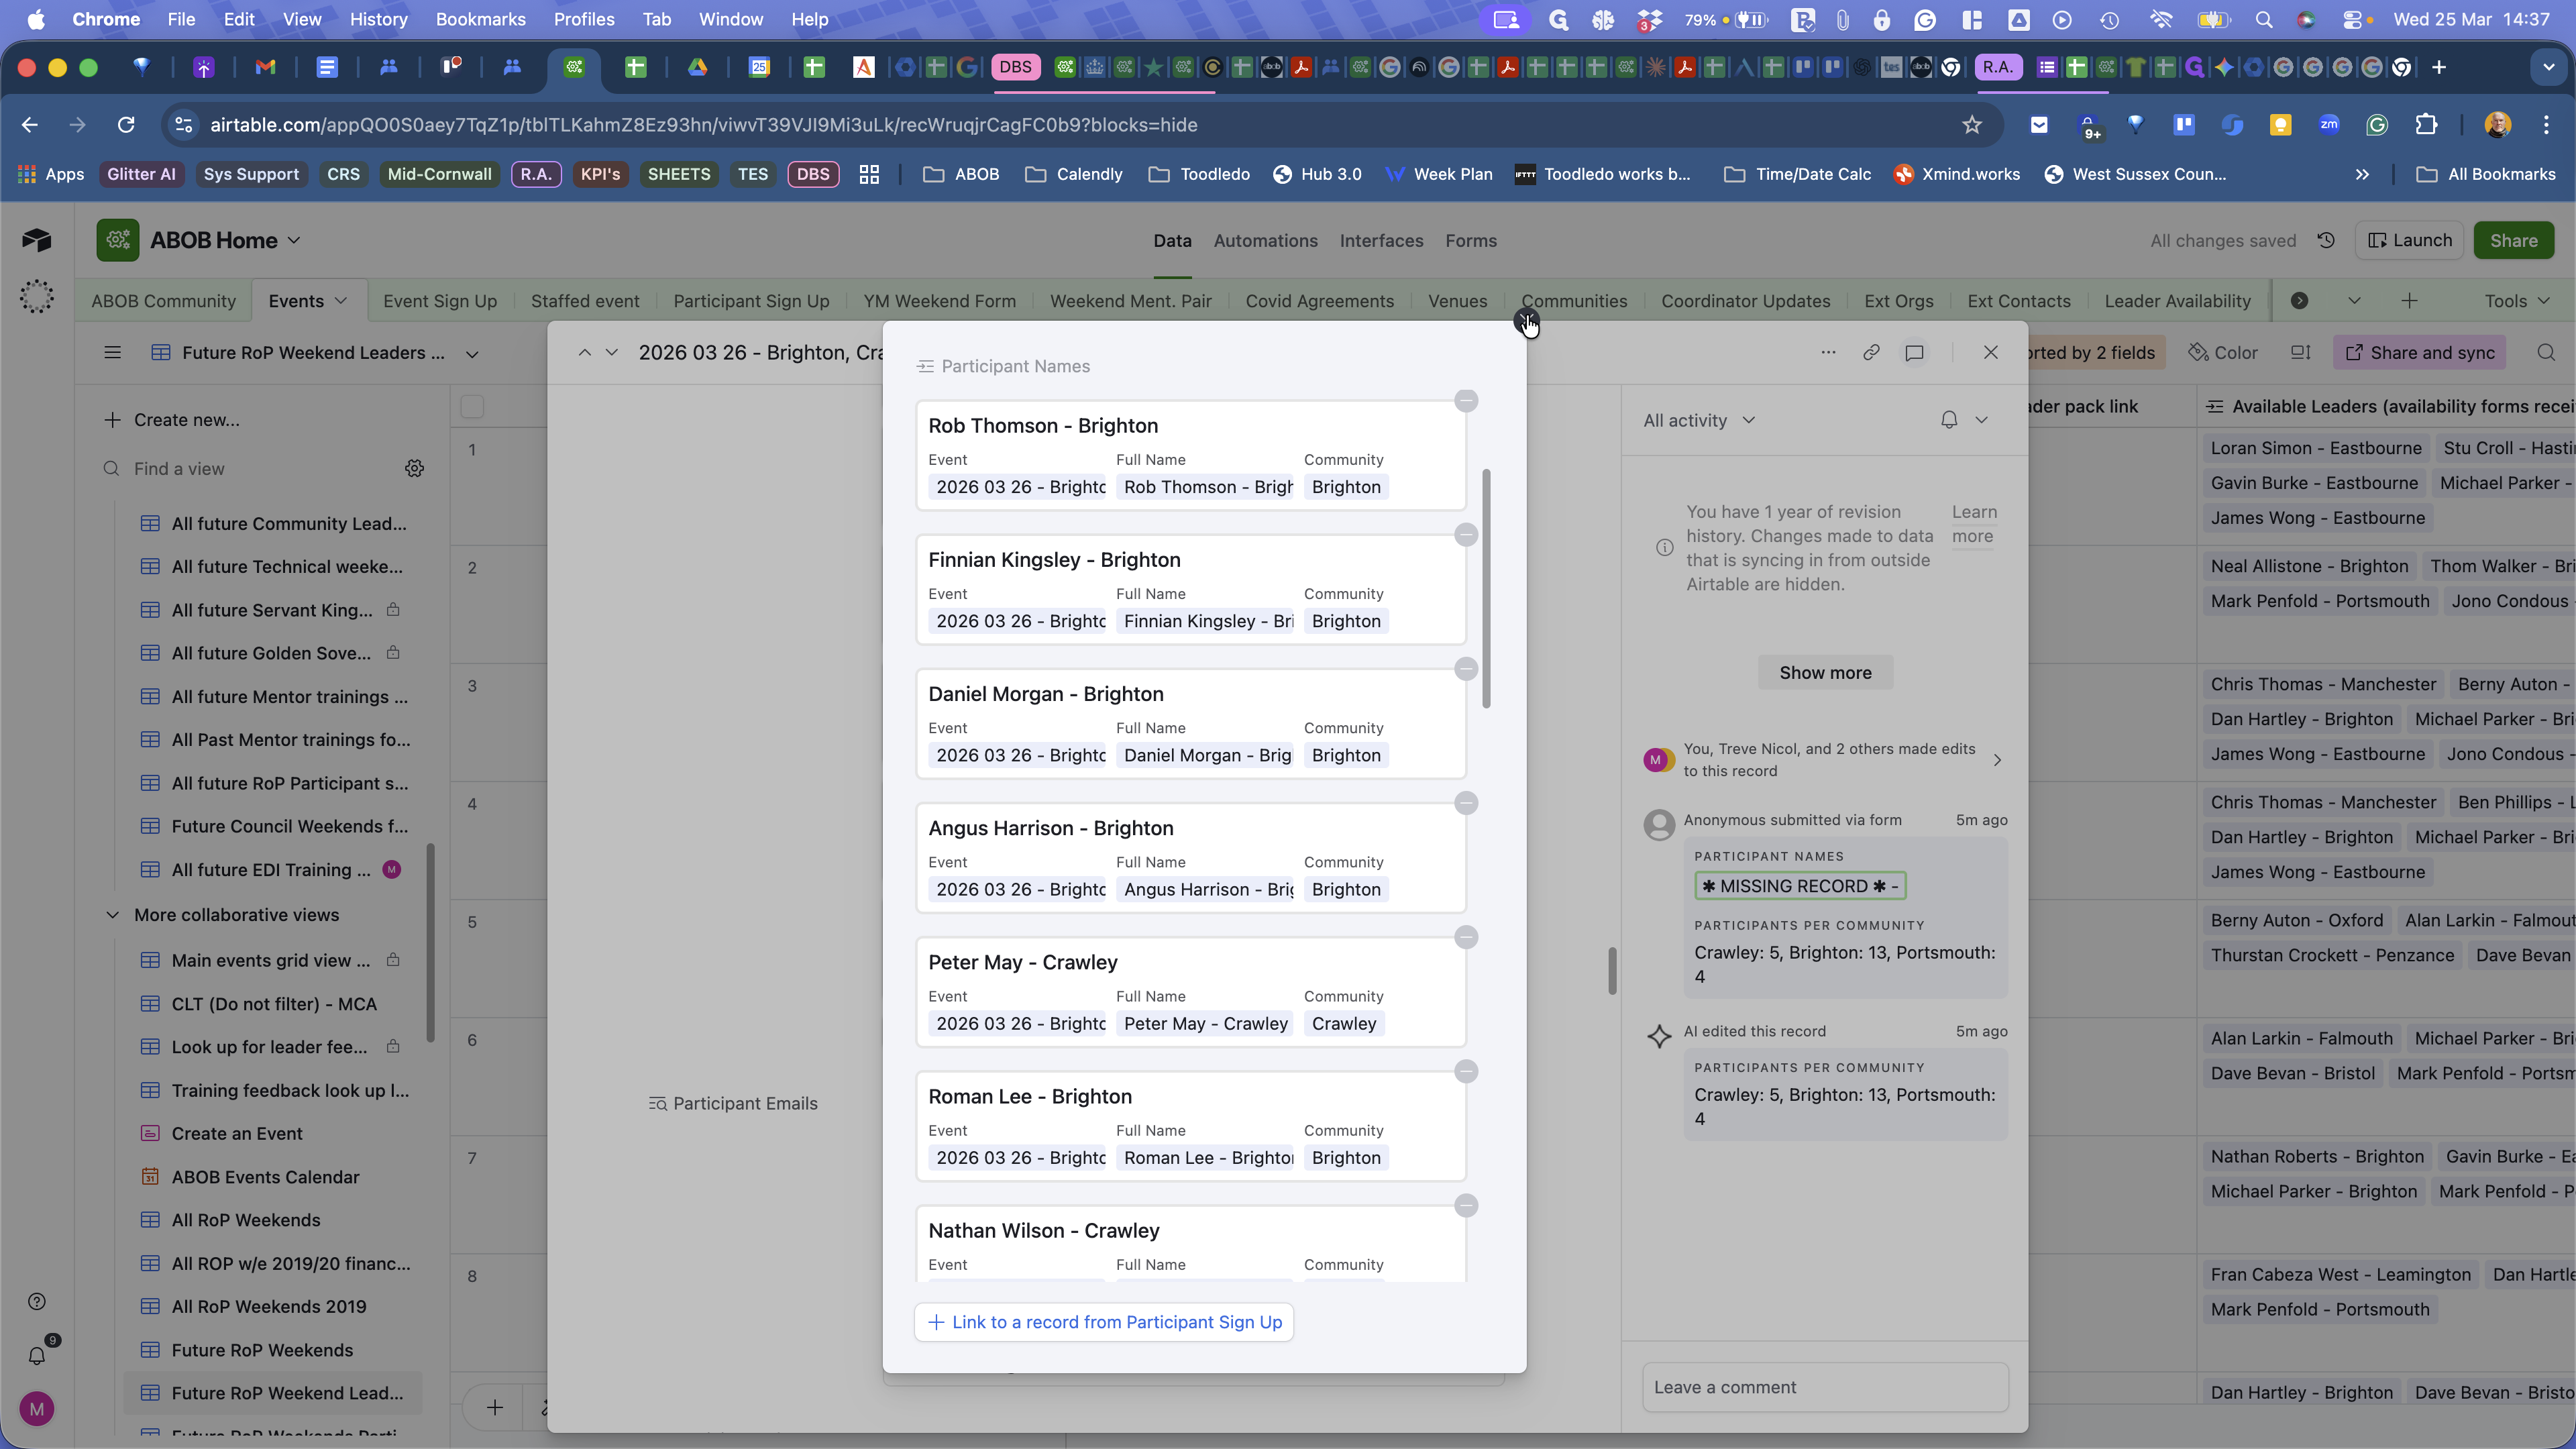The width and height of the screenshot is (2576, 1449).
Task: Tick the select-all rows checkbox
Action: pos(472,406)
